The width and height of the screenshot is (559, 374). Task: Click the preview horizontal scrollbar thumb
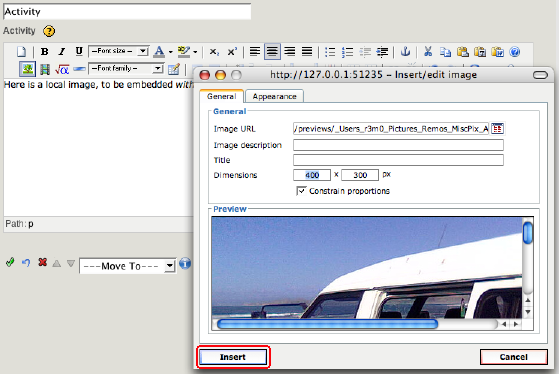point(327,324)
